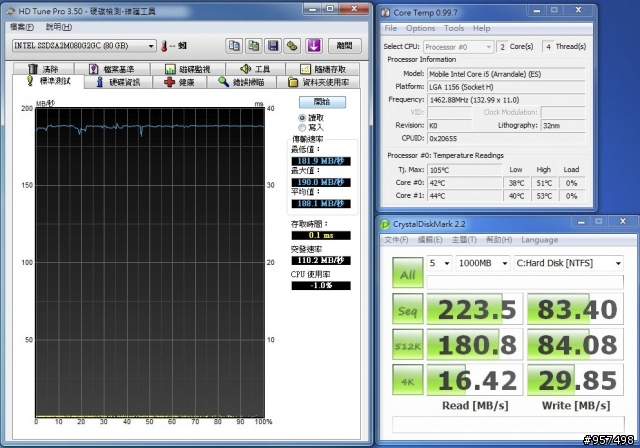Open the Disk Monitor tab with the bar chart icon
640x448 pixels.
(x=189, y=69)
